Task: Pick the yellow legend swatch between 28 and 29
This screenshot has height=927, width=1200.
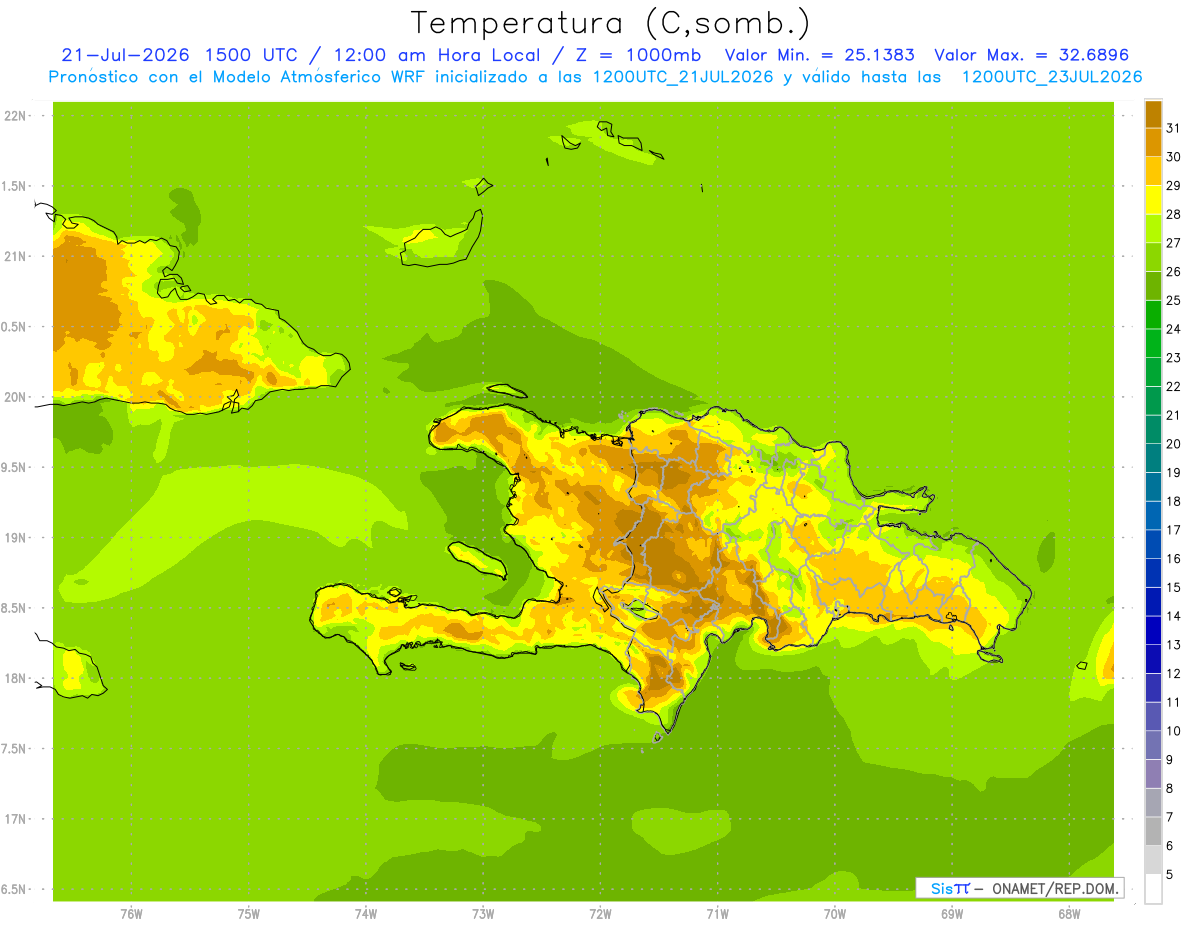Action: pyautogui.click(x=1153, y=199)
